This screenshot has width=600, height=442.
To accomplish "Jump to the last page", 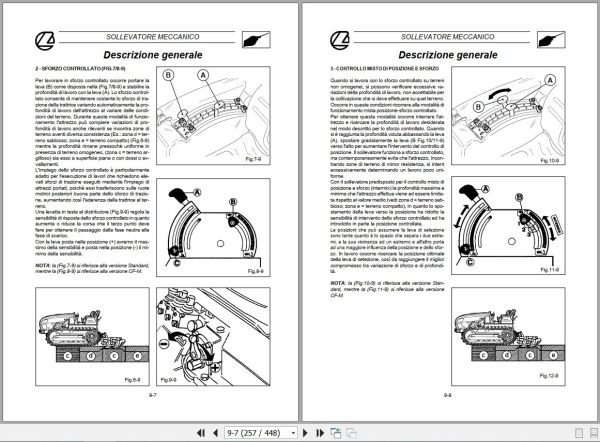I will tap(320, 433).
